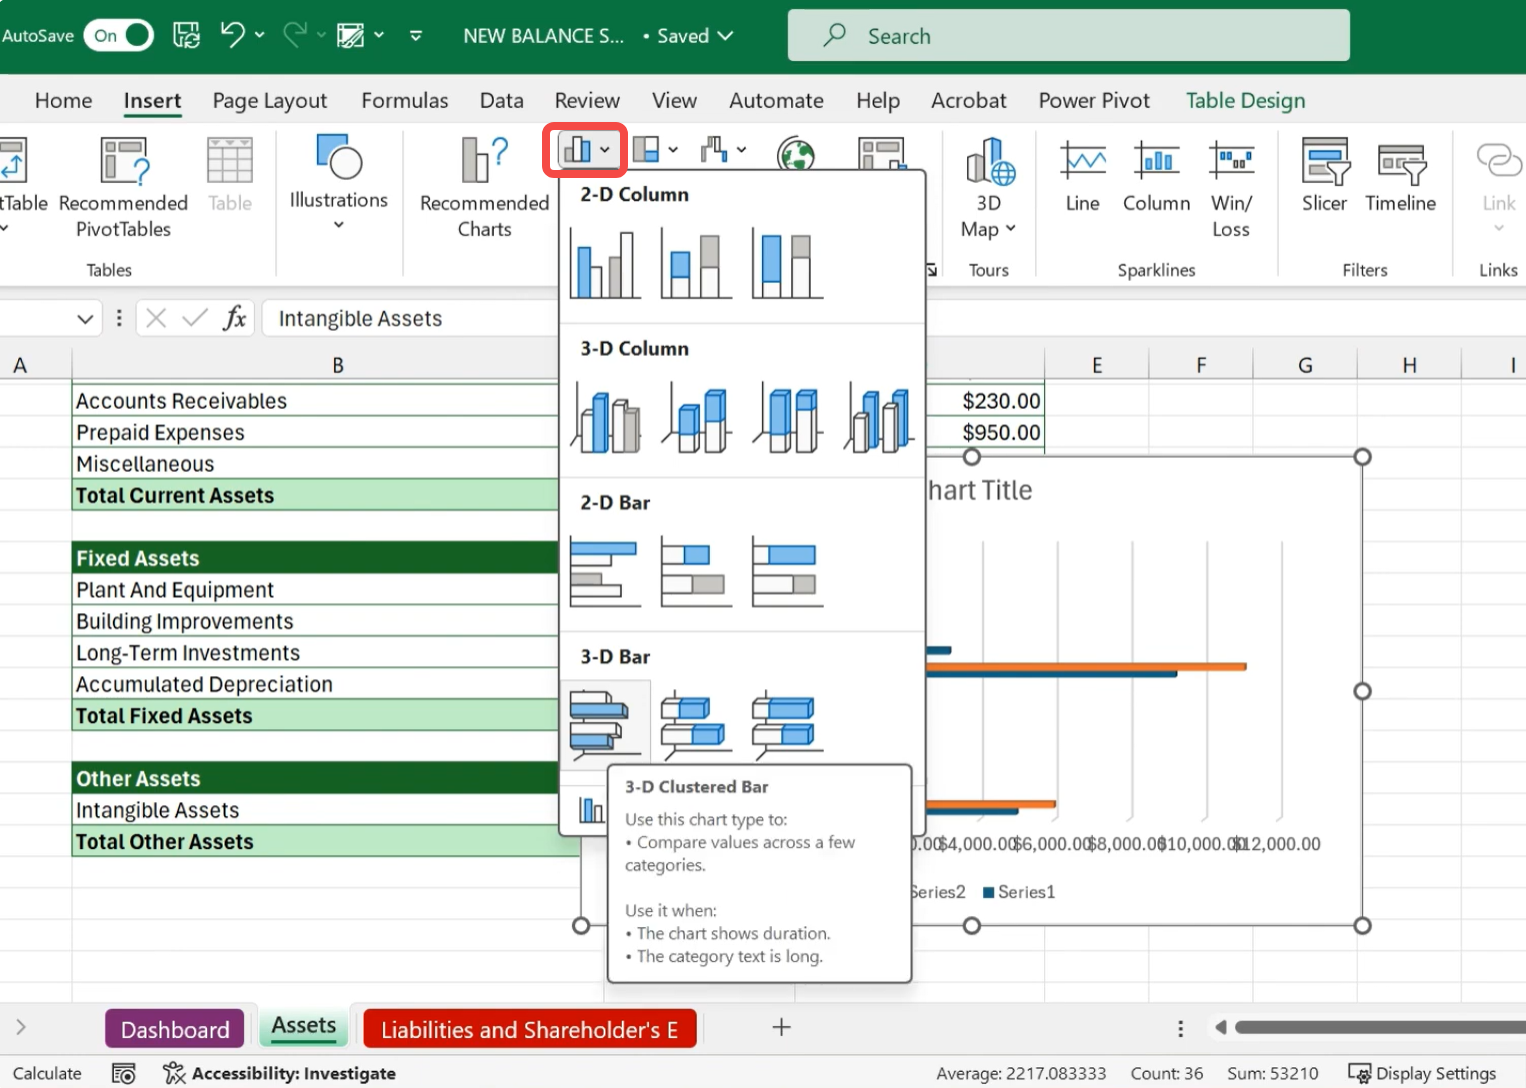1526x1088 pixels.
Task: Open Display Settings from status bar
Action: [1422, 1073]
